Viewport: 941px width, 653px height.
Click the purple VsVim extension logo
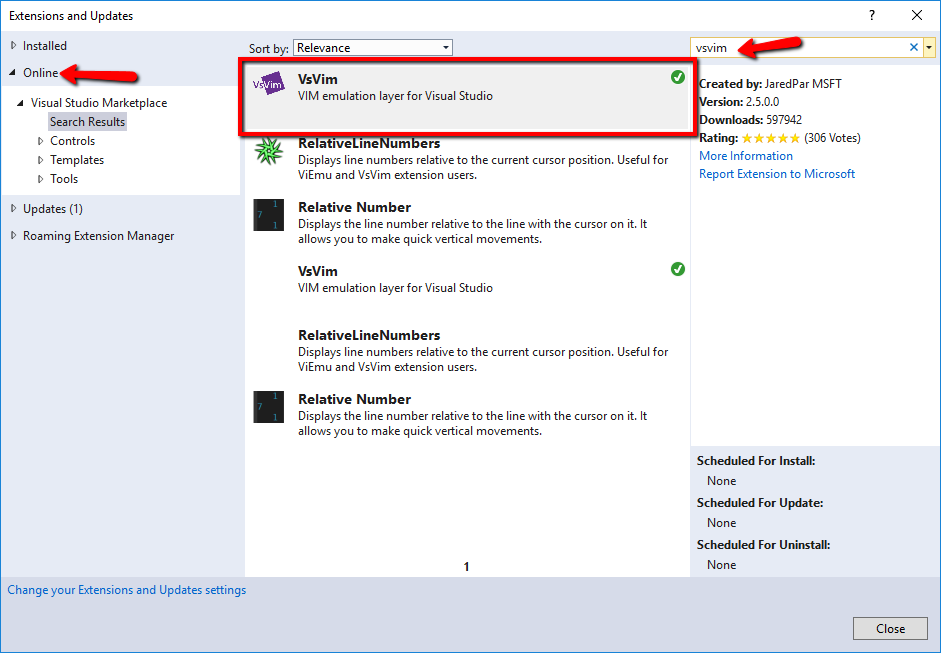[268, 84]
